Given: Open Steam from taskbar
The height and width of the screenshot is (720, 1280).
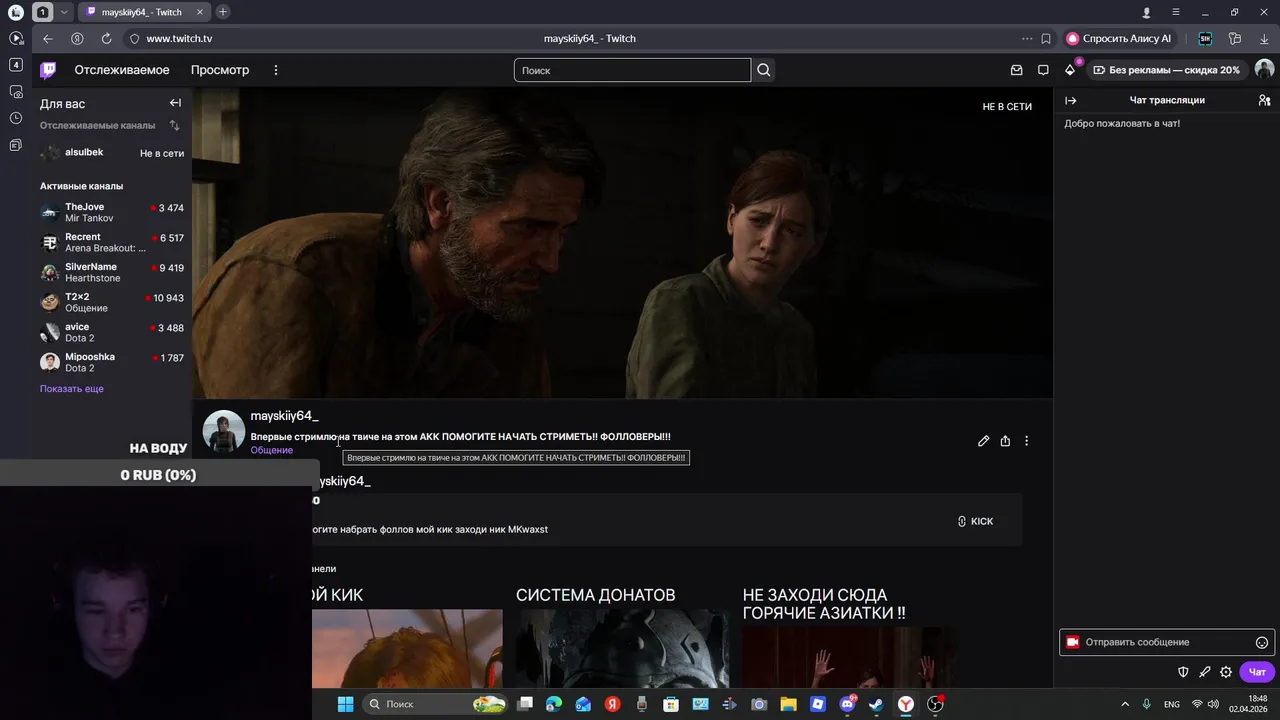Looking at the screenshot, I should [876, 704].
